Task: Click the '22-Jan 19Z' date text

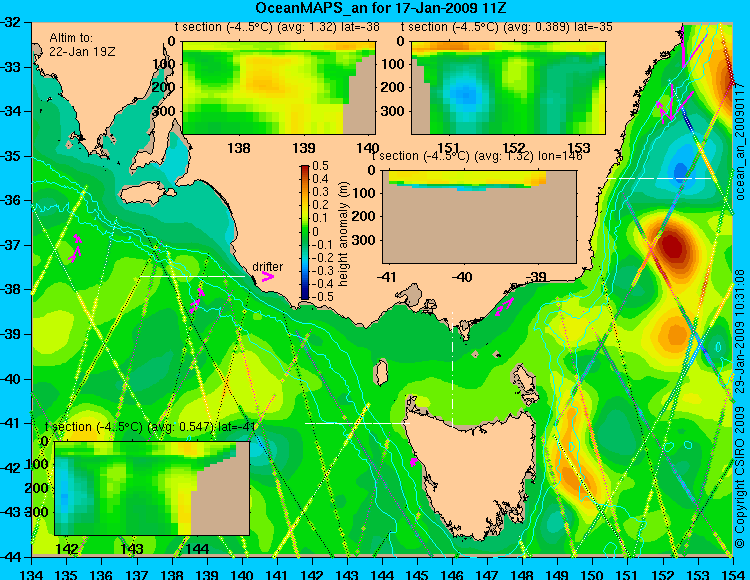Action: (82, 52)
